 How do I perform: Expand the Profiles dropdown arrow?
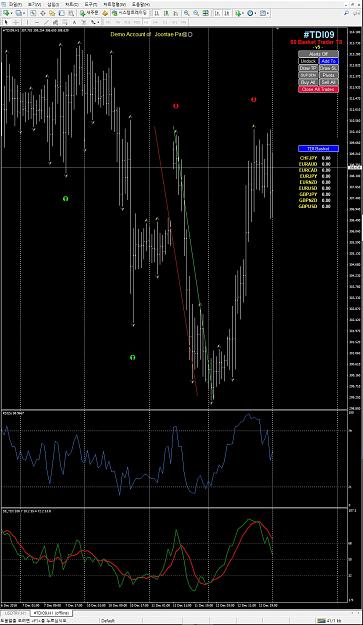pyautogui.click(x=24, y=13)
